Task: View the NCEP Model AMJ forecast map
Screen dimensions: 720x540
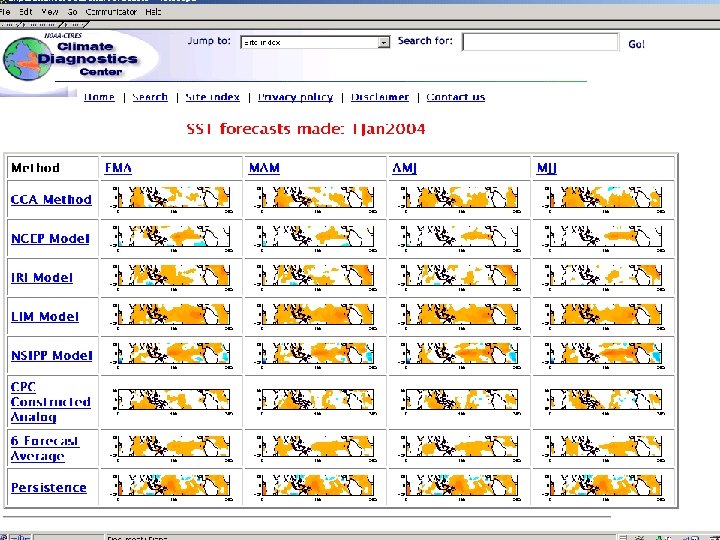Action: pos(459,238)
